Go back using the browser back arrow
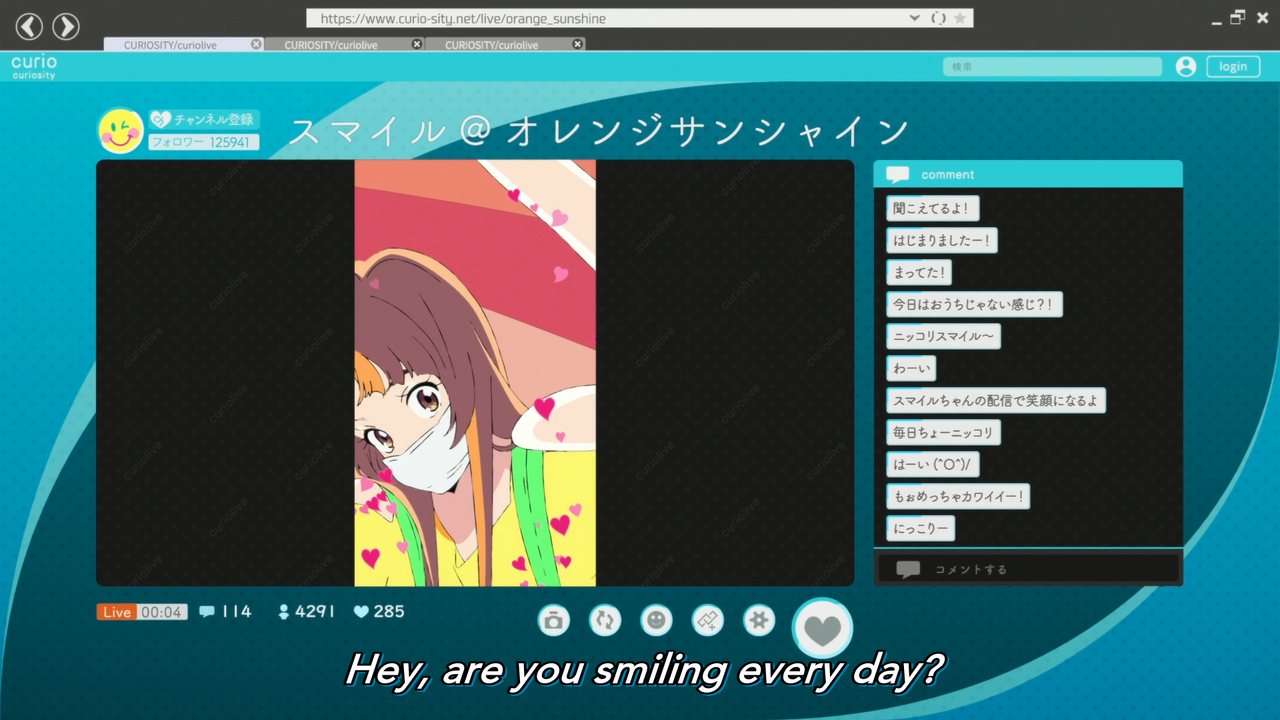The width and height of the screenshot is (1280, 720). 30,26
